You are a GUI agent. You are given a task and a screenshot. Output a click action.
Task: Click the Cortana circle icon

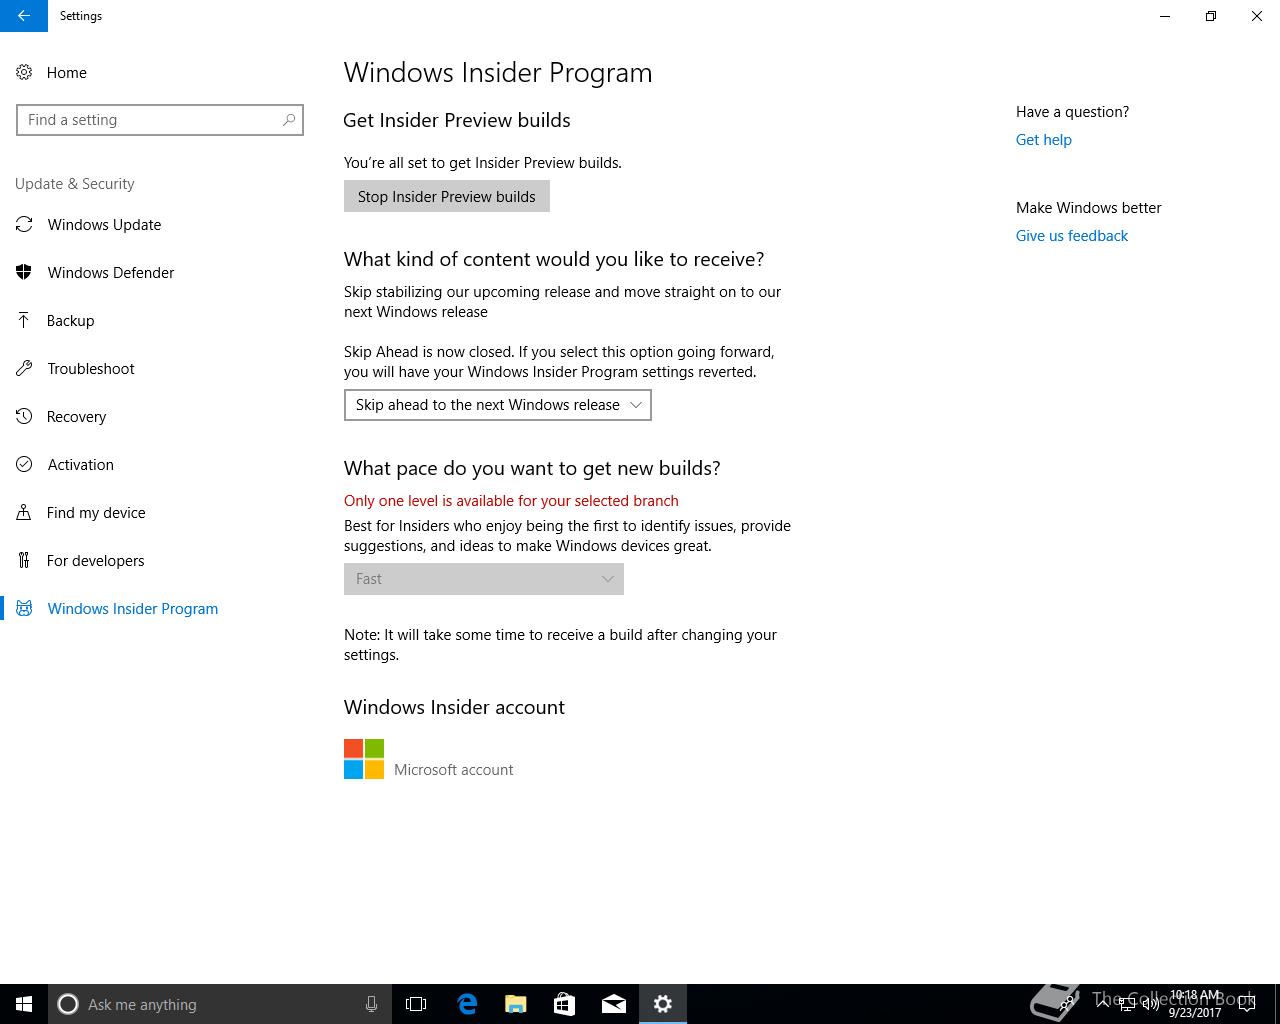coord(68,1004)
